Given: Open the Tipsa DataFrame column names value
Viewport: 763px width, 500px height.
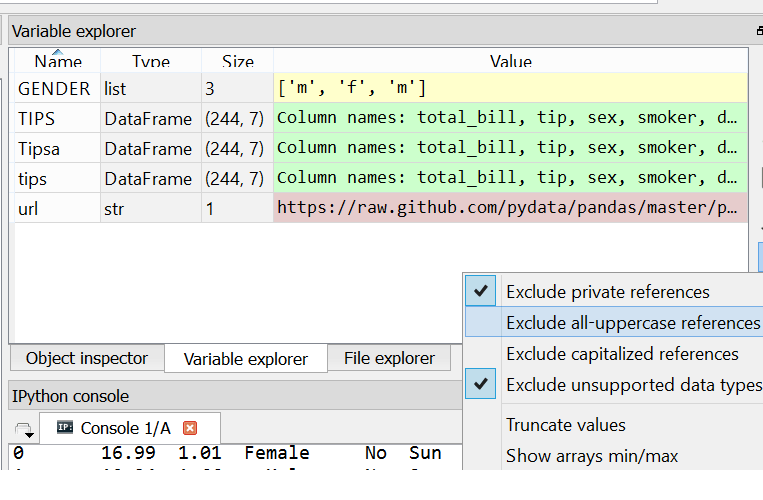Looking at the screenshot, I should click(510, 148).
